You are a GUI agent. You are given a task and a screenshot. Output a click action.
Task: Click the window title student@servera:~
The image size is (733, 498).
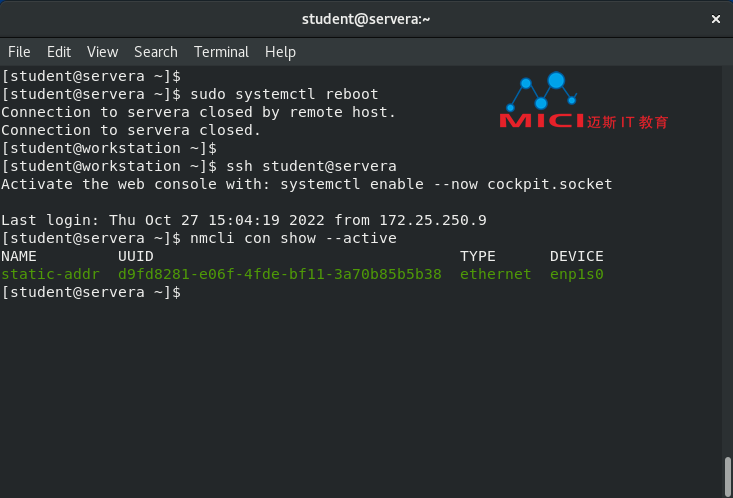click(366, 19)
